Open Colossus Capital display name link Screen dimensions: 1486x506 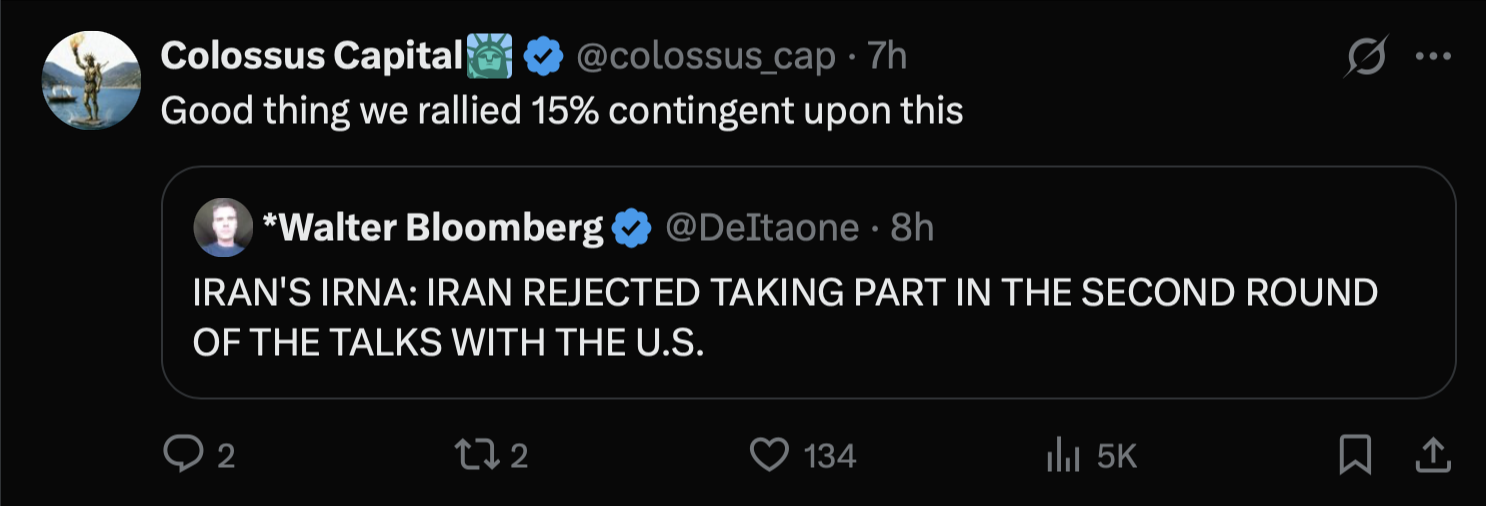[x=310, y=57]
